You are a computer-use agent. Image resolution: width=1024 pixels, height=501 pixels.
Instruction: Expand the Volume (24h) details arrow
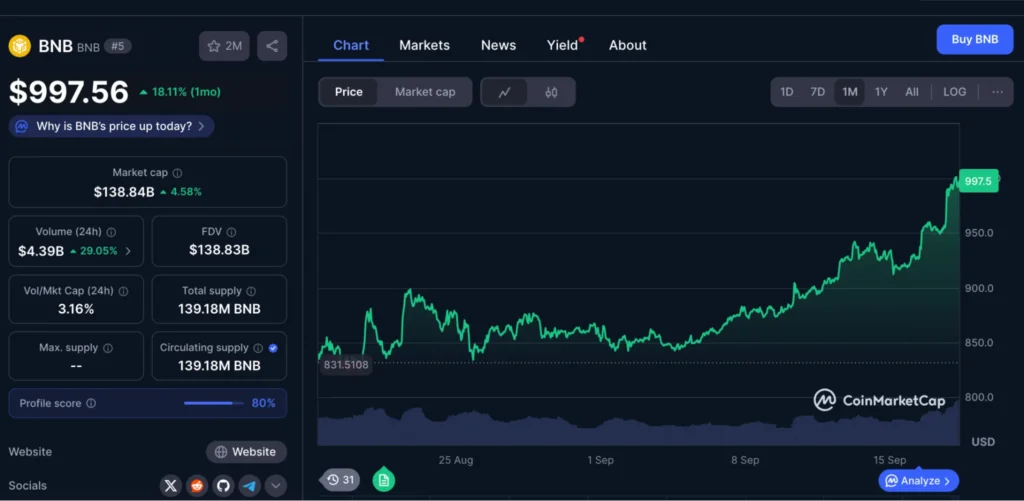(x=128, y=251)
